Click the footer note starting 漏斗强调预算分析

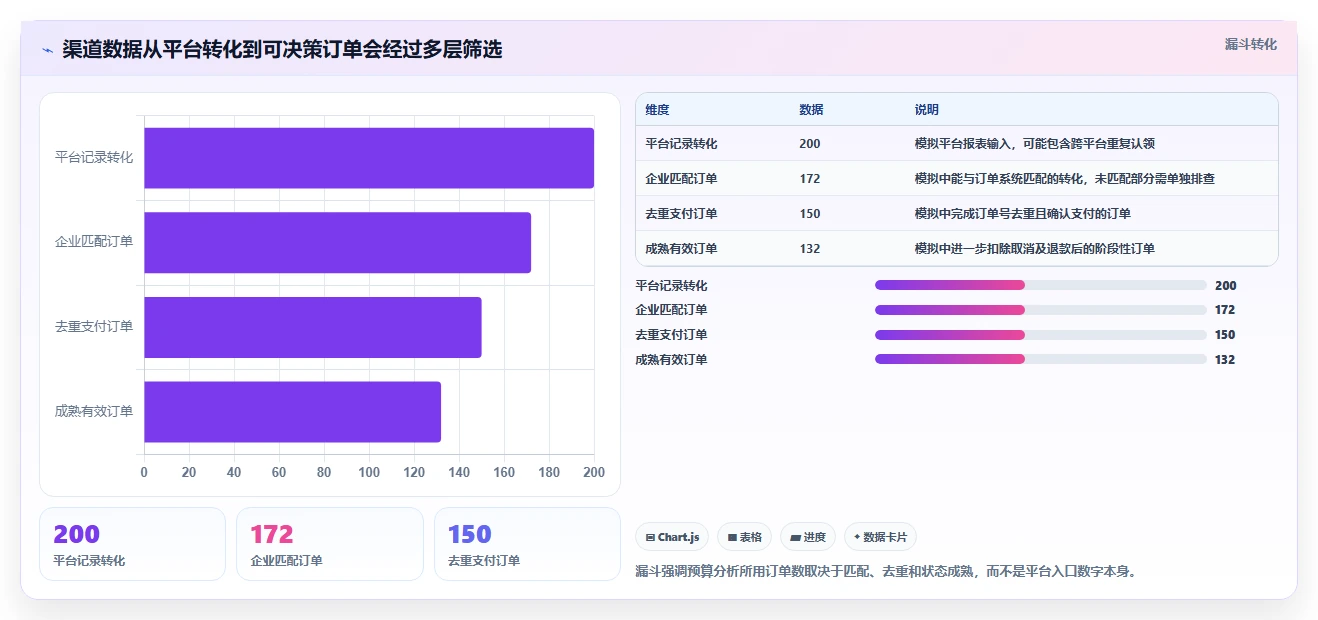point(886,572)
